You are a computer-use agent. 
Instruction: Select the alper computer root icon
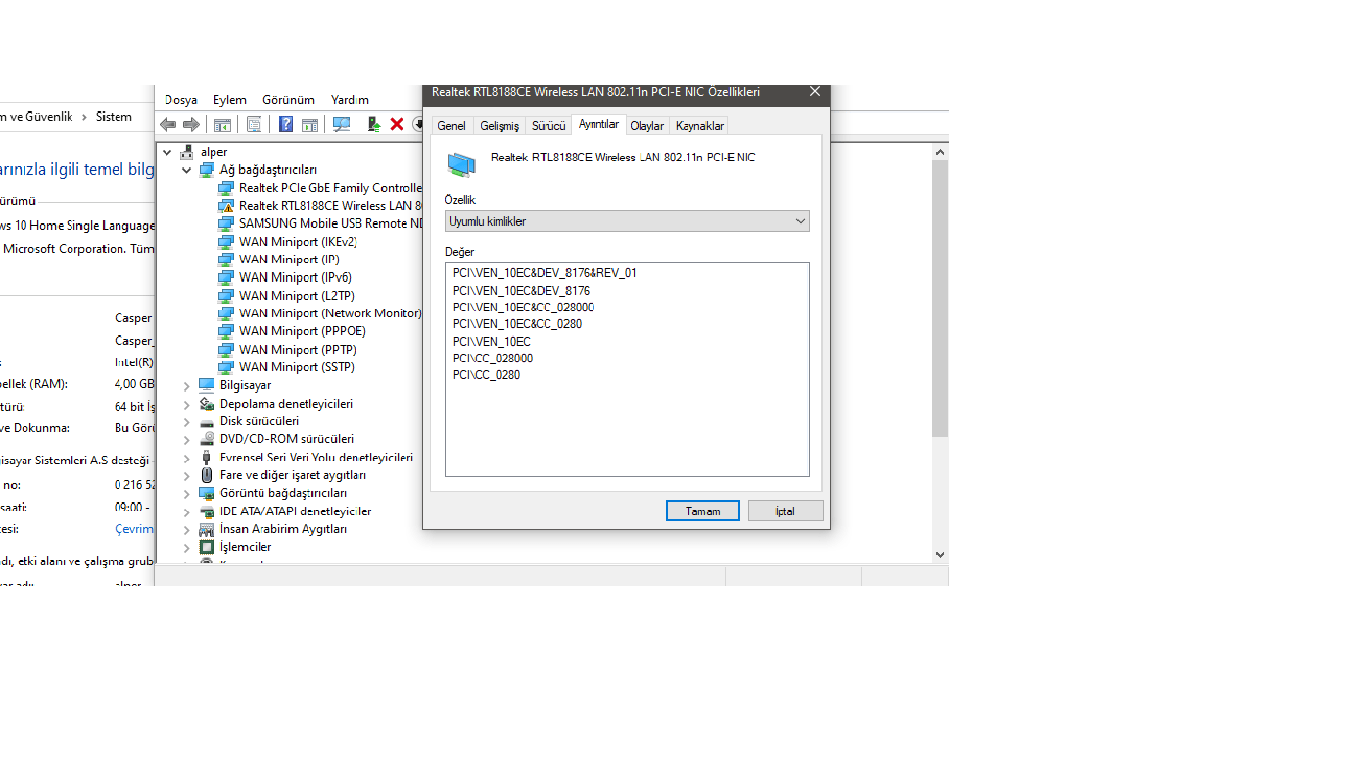pos(187,152)
